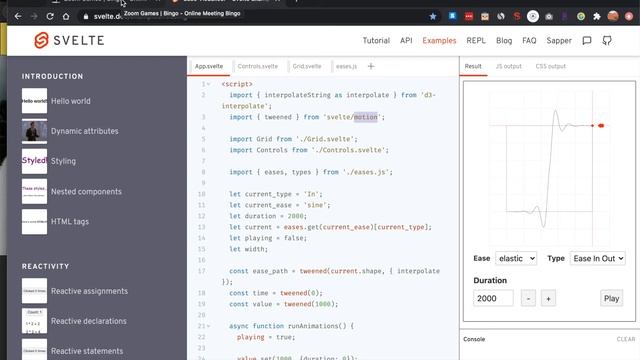Open Sapper navbar link
640x360 pixels.
click(x=559, y=40)
